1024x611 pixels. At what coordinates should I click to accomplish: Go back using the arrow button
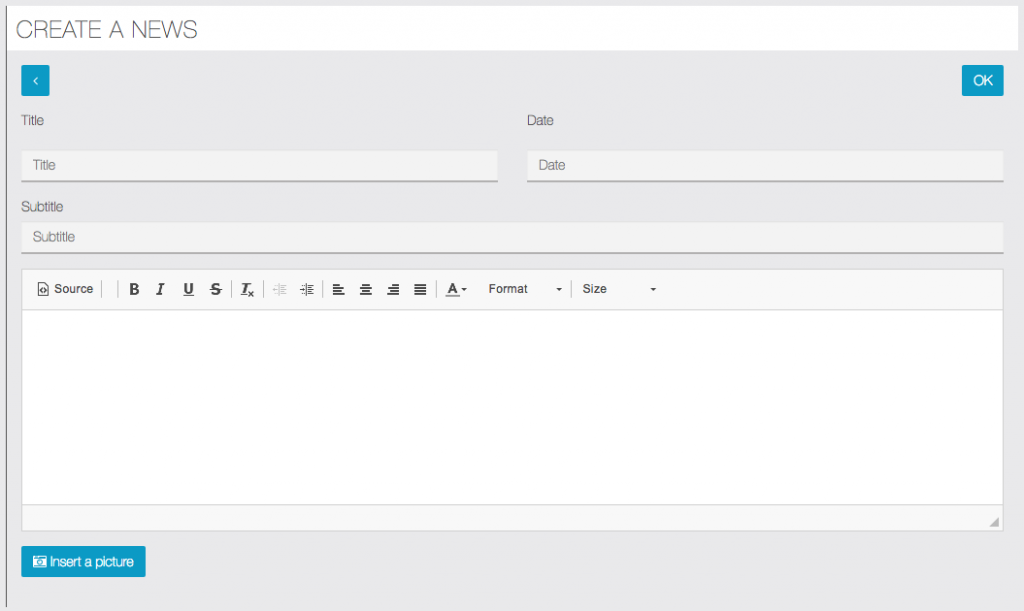point(35,80)
